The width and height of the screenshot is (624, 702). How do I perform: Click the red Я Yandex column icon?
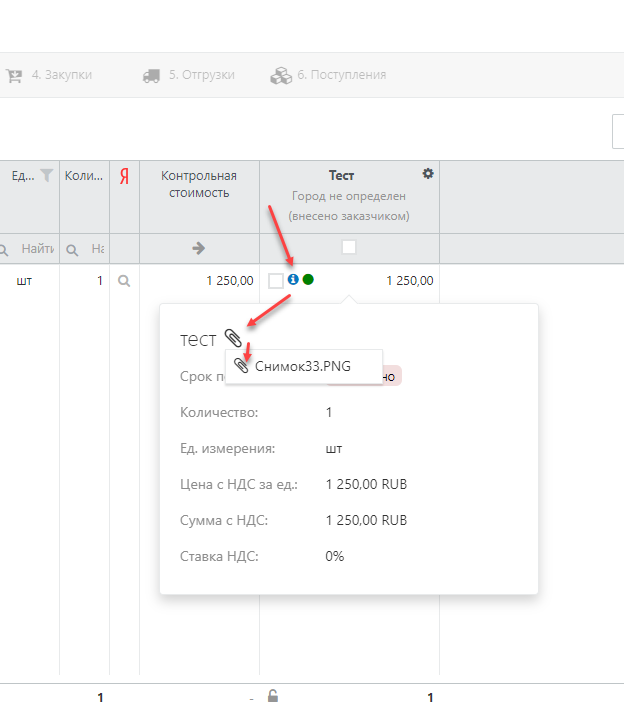pyautogui.click(x=124, y=176)
